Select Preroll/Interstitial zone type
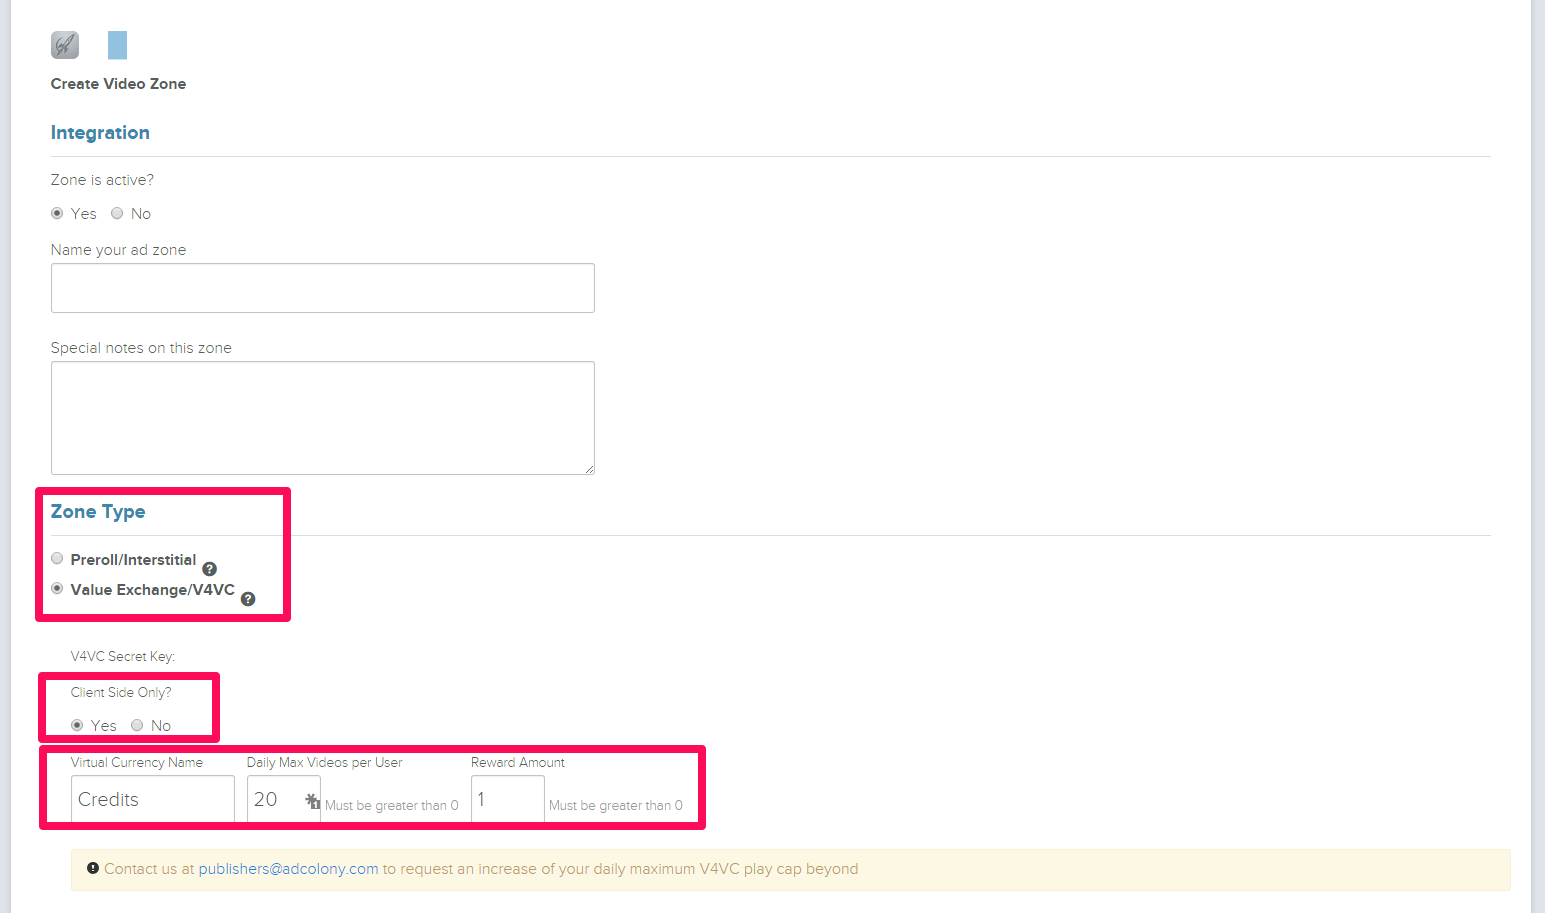This screenshot has width=1545, height=913. tap(57, 558)
